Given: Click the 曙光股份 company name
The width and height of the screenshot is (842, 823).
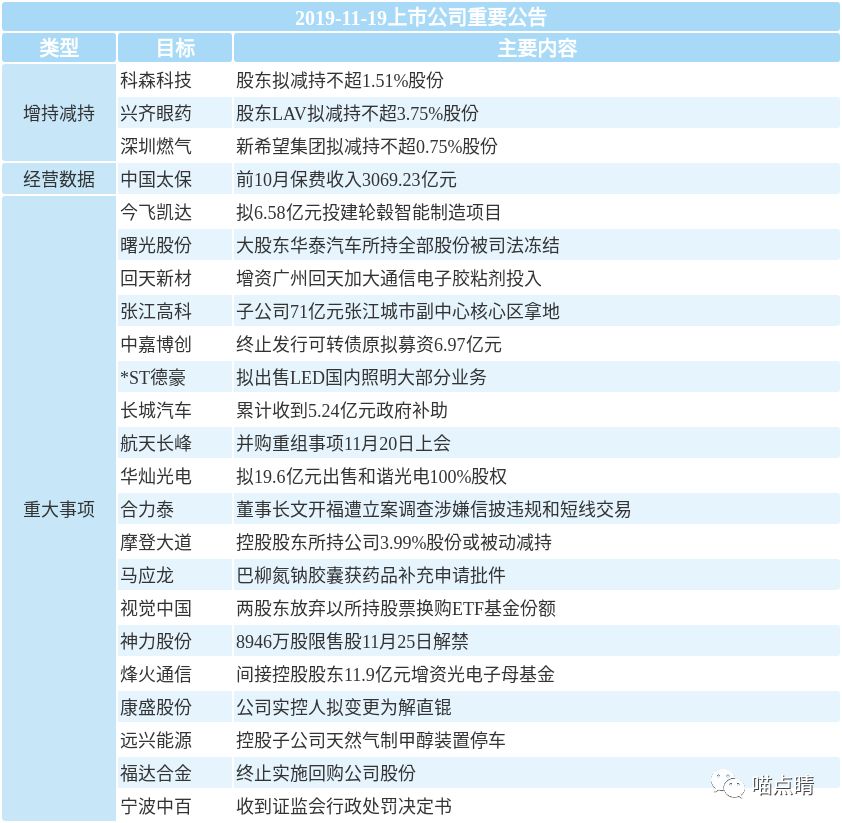Looking at the screenshot, I should [156, 245].
